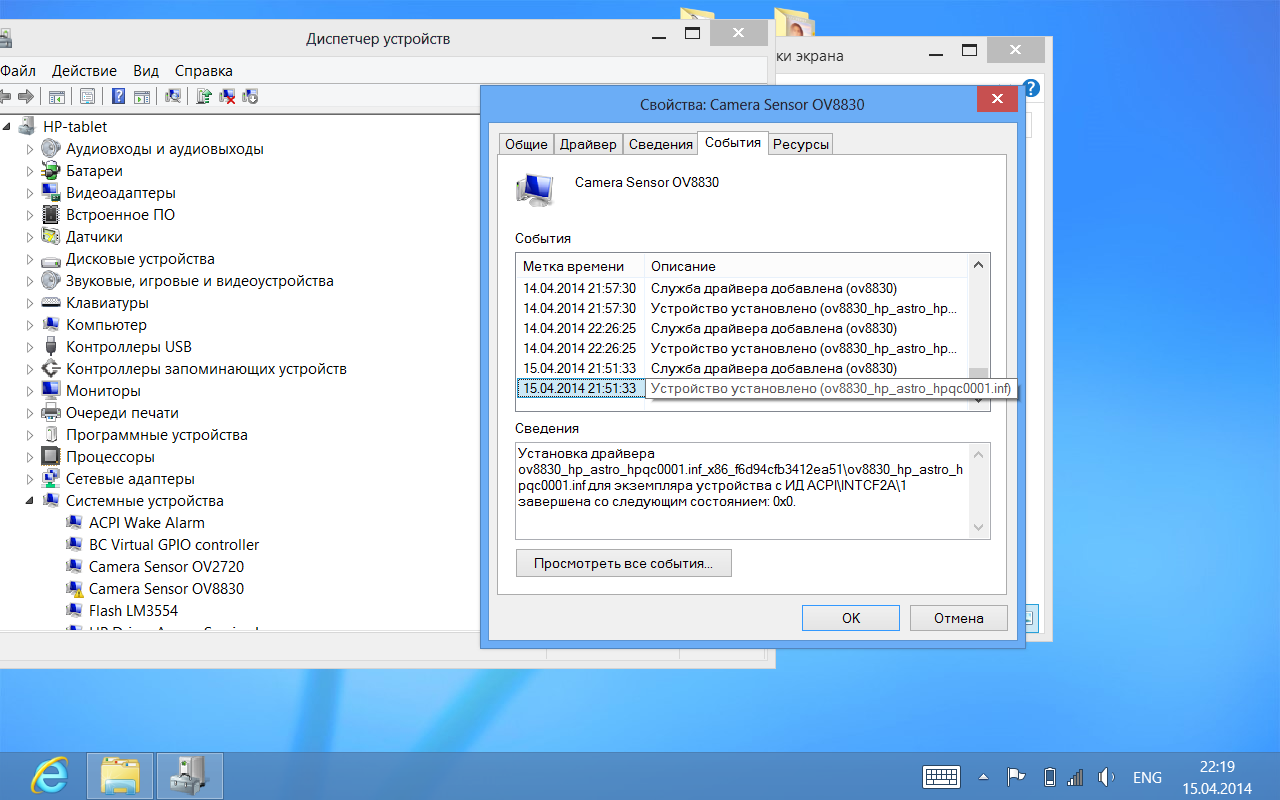Collapse the Системные устройства category
Viewport: 1280px width, 800px height.
coord(30,502)
